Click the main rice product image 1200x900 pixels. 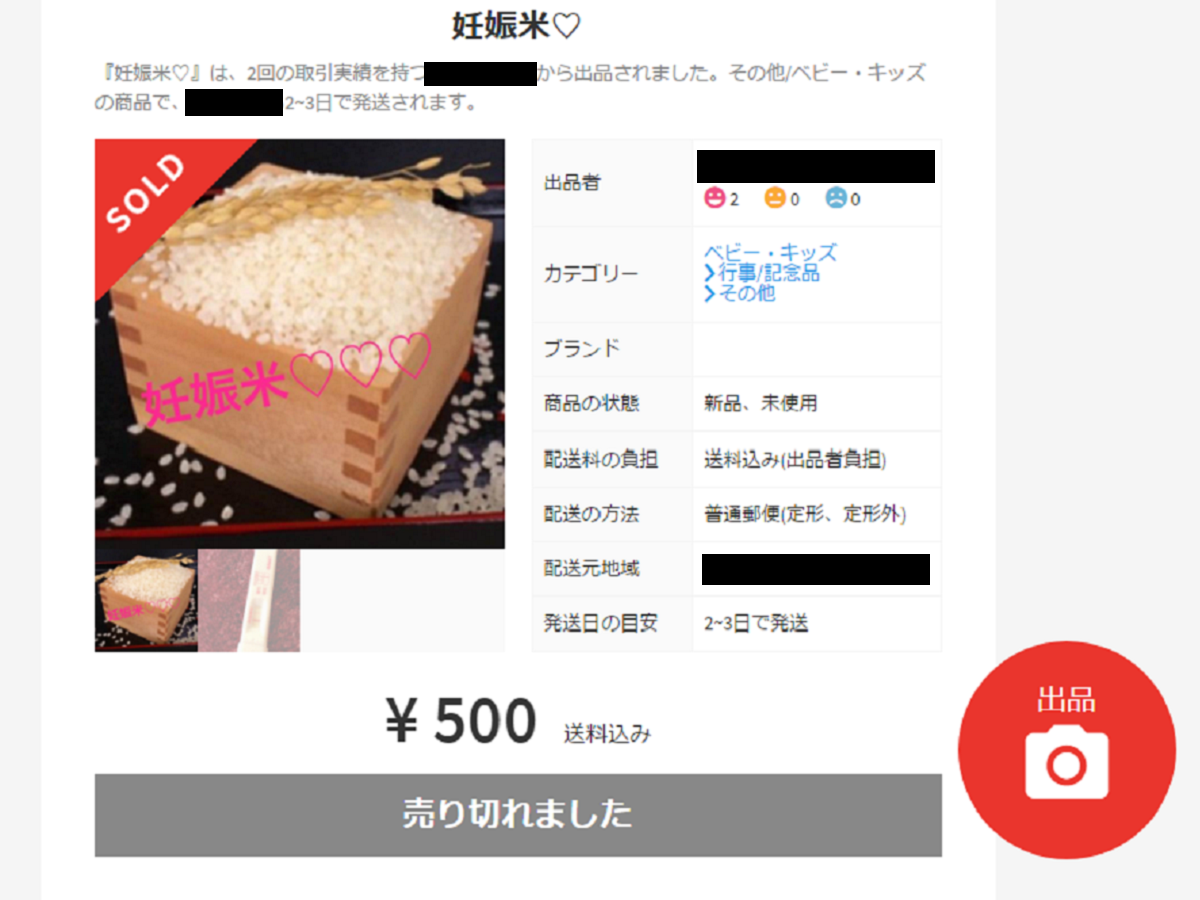(x=300, y=344)
